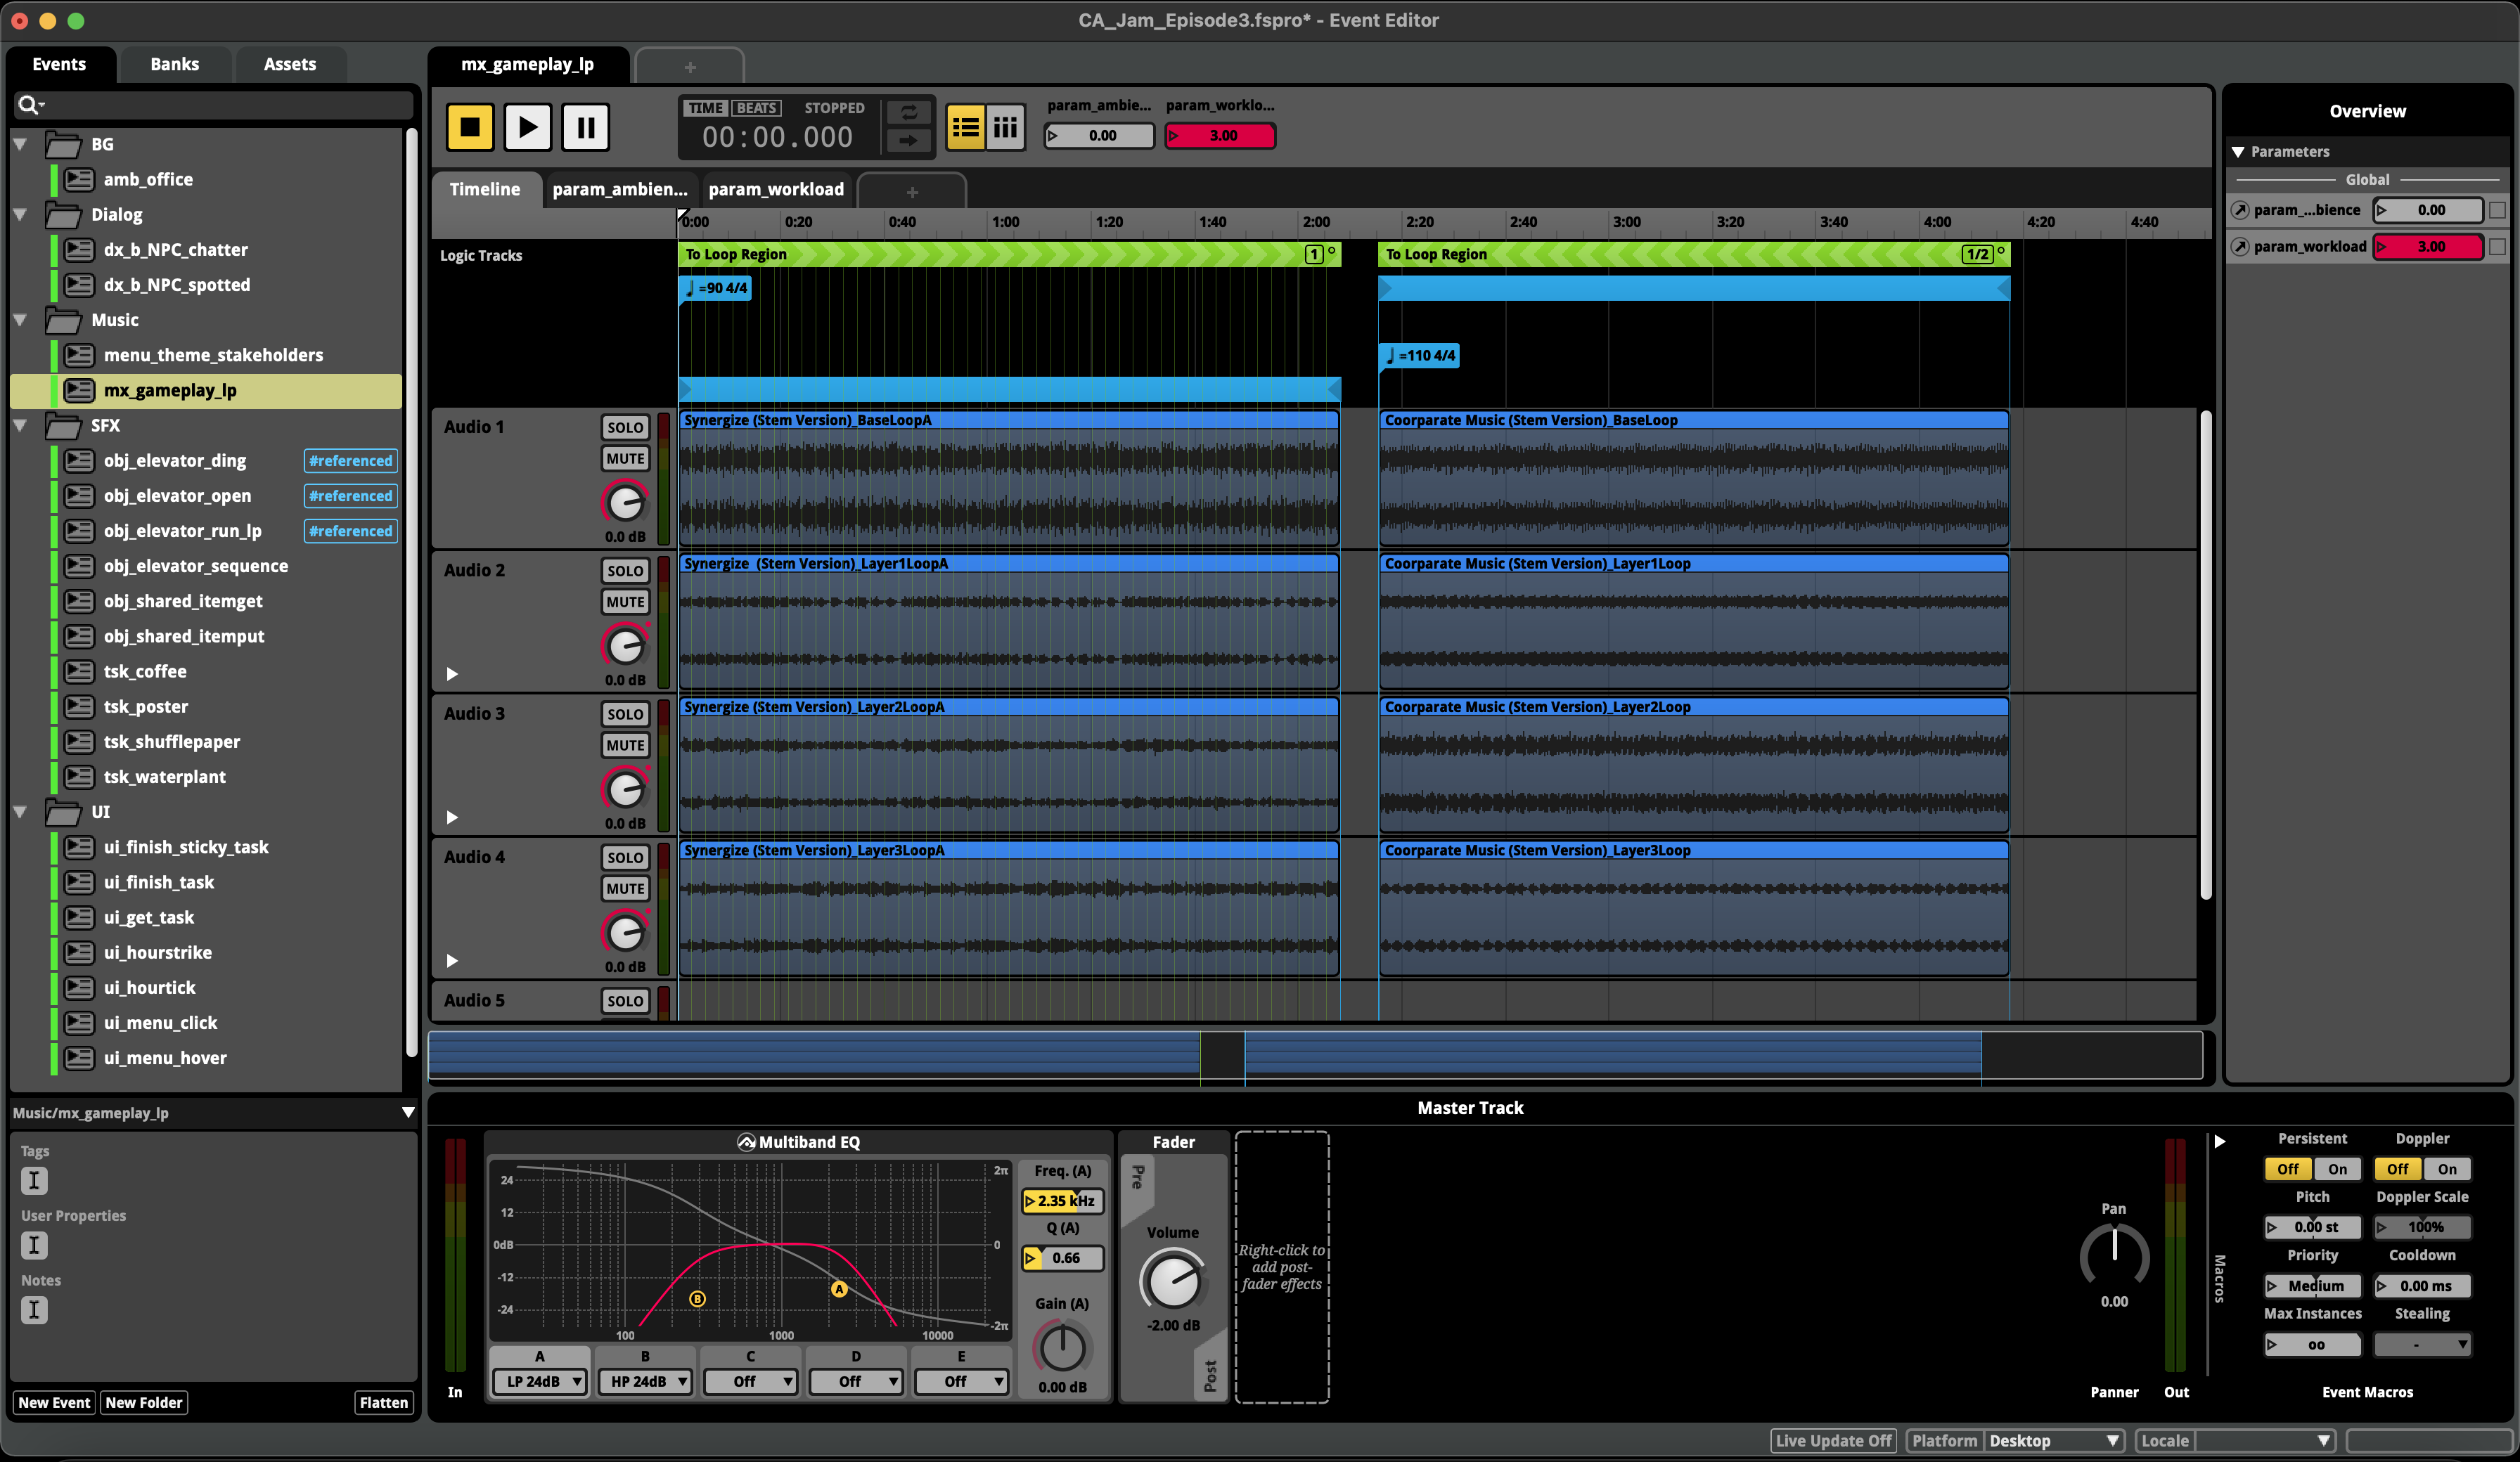Select the param_ambien... tab in editor
Viewport: 2520px width, 1462px height.
619,188
